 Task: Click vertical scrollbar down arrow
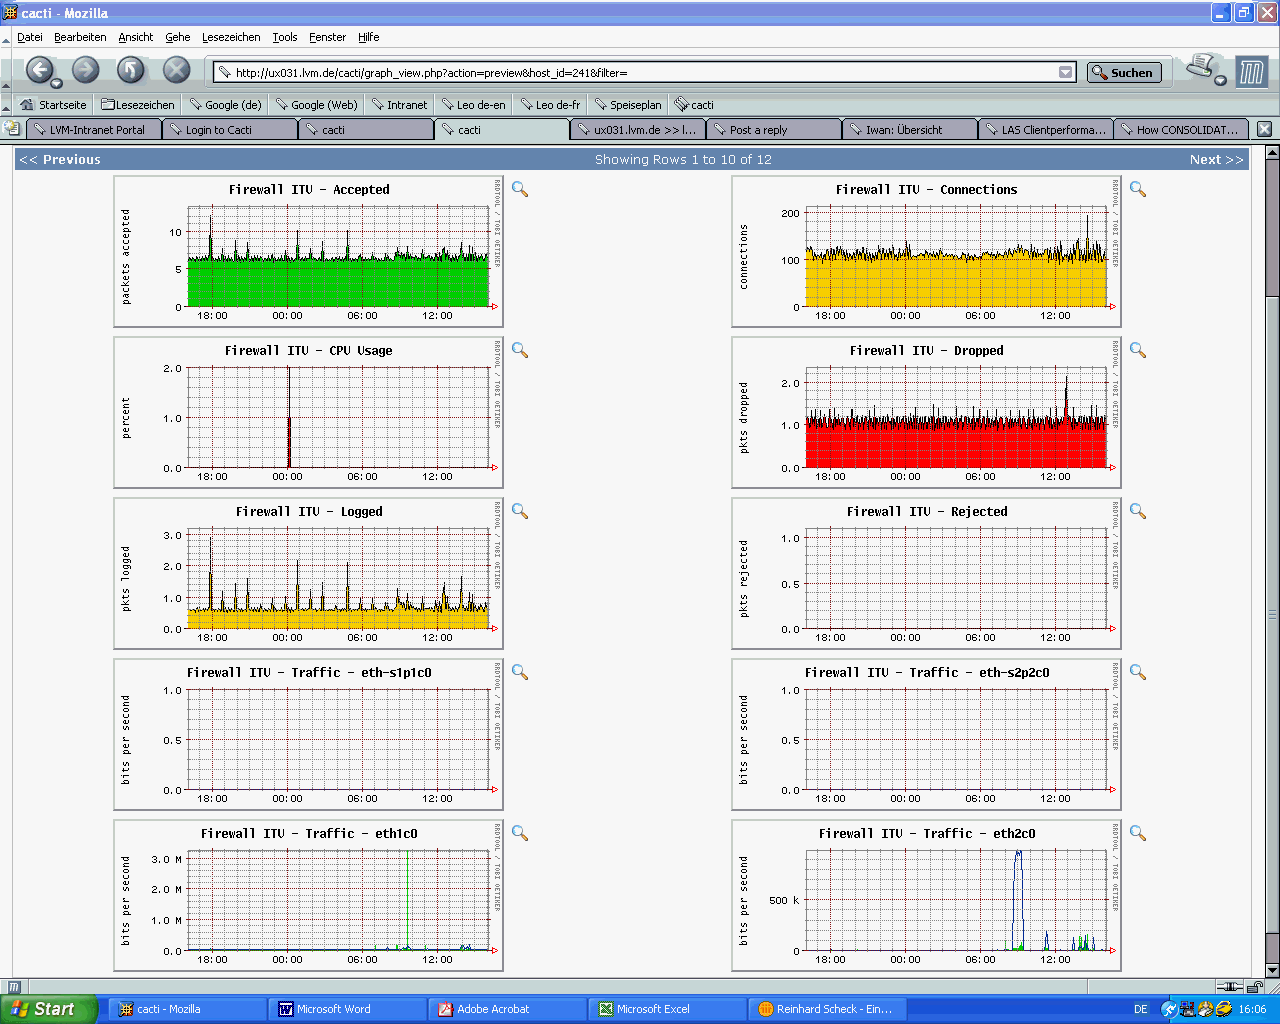point(1272,970)
